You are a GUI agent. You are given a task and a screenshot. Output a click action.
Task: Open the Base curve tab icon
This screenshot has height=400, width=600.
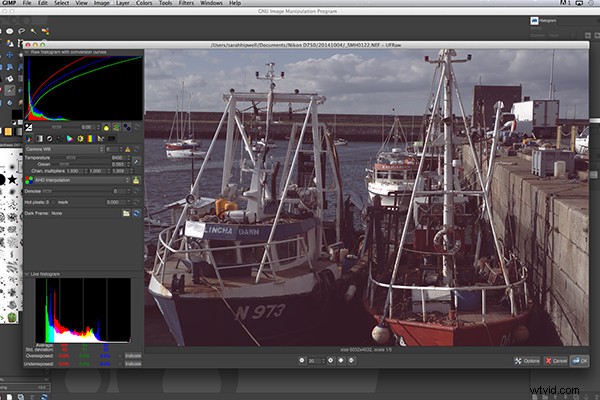(x=59, y=139)
